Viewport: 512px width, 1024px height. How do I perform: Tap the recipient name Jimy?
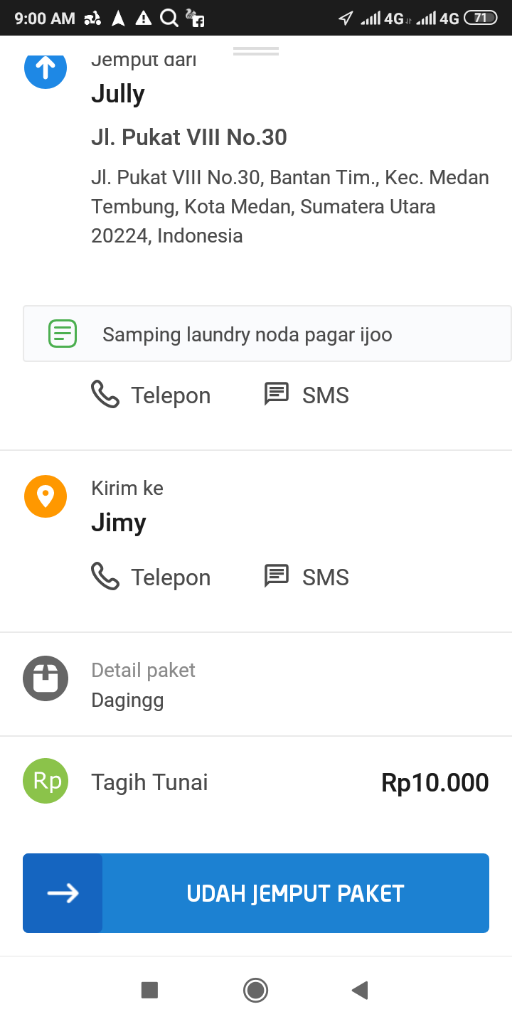tap(118, 522)
